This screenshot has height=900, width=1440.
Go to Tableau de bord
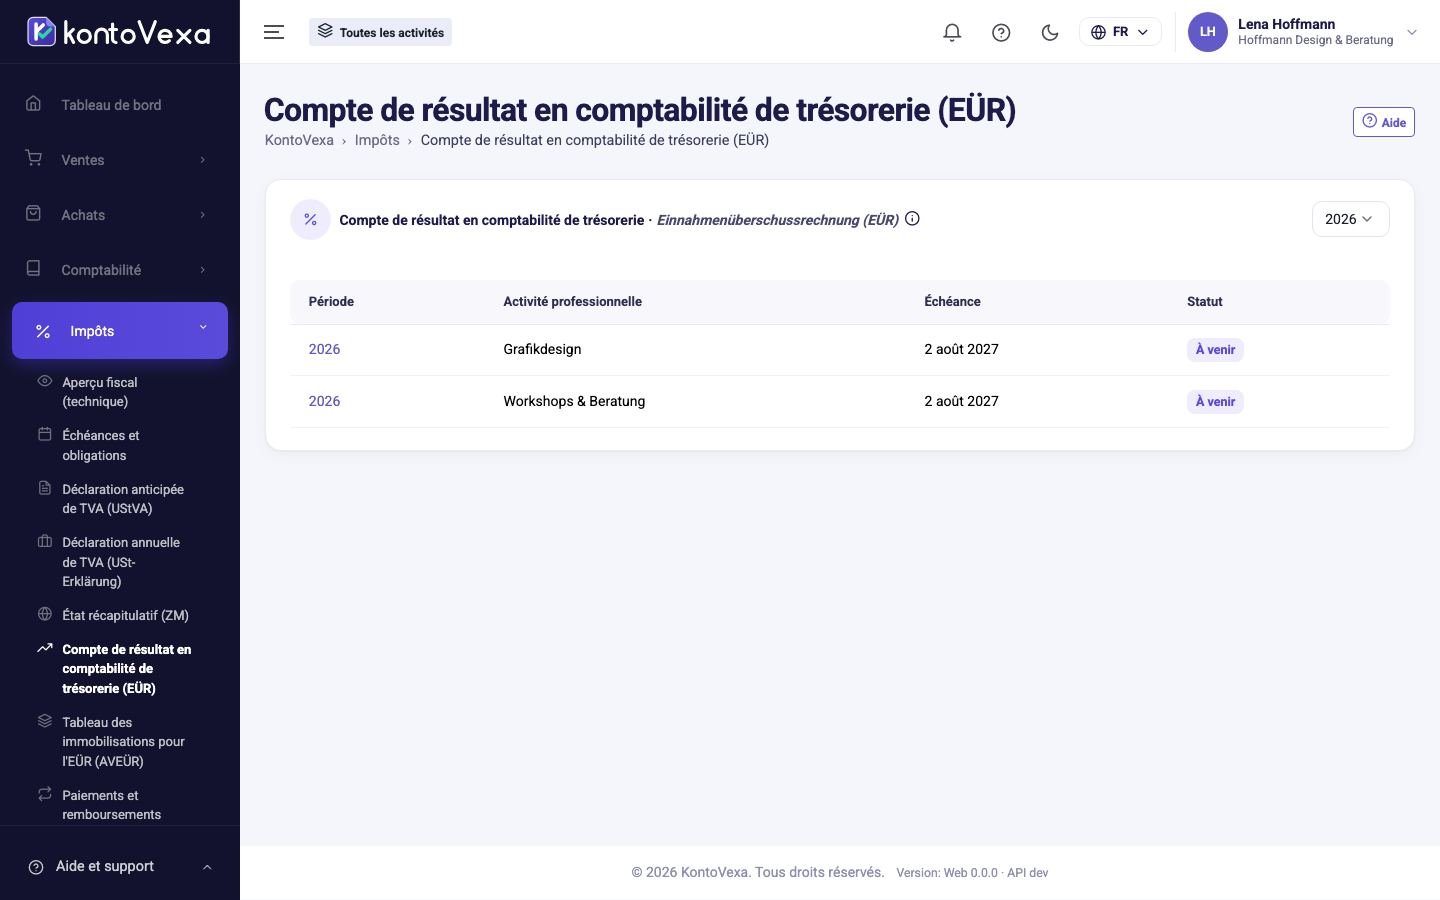120,105
